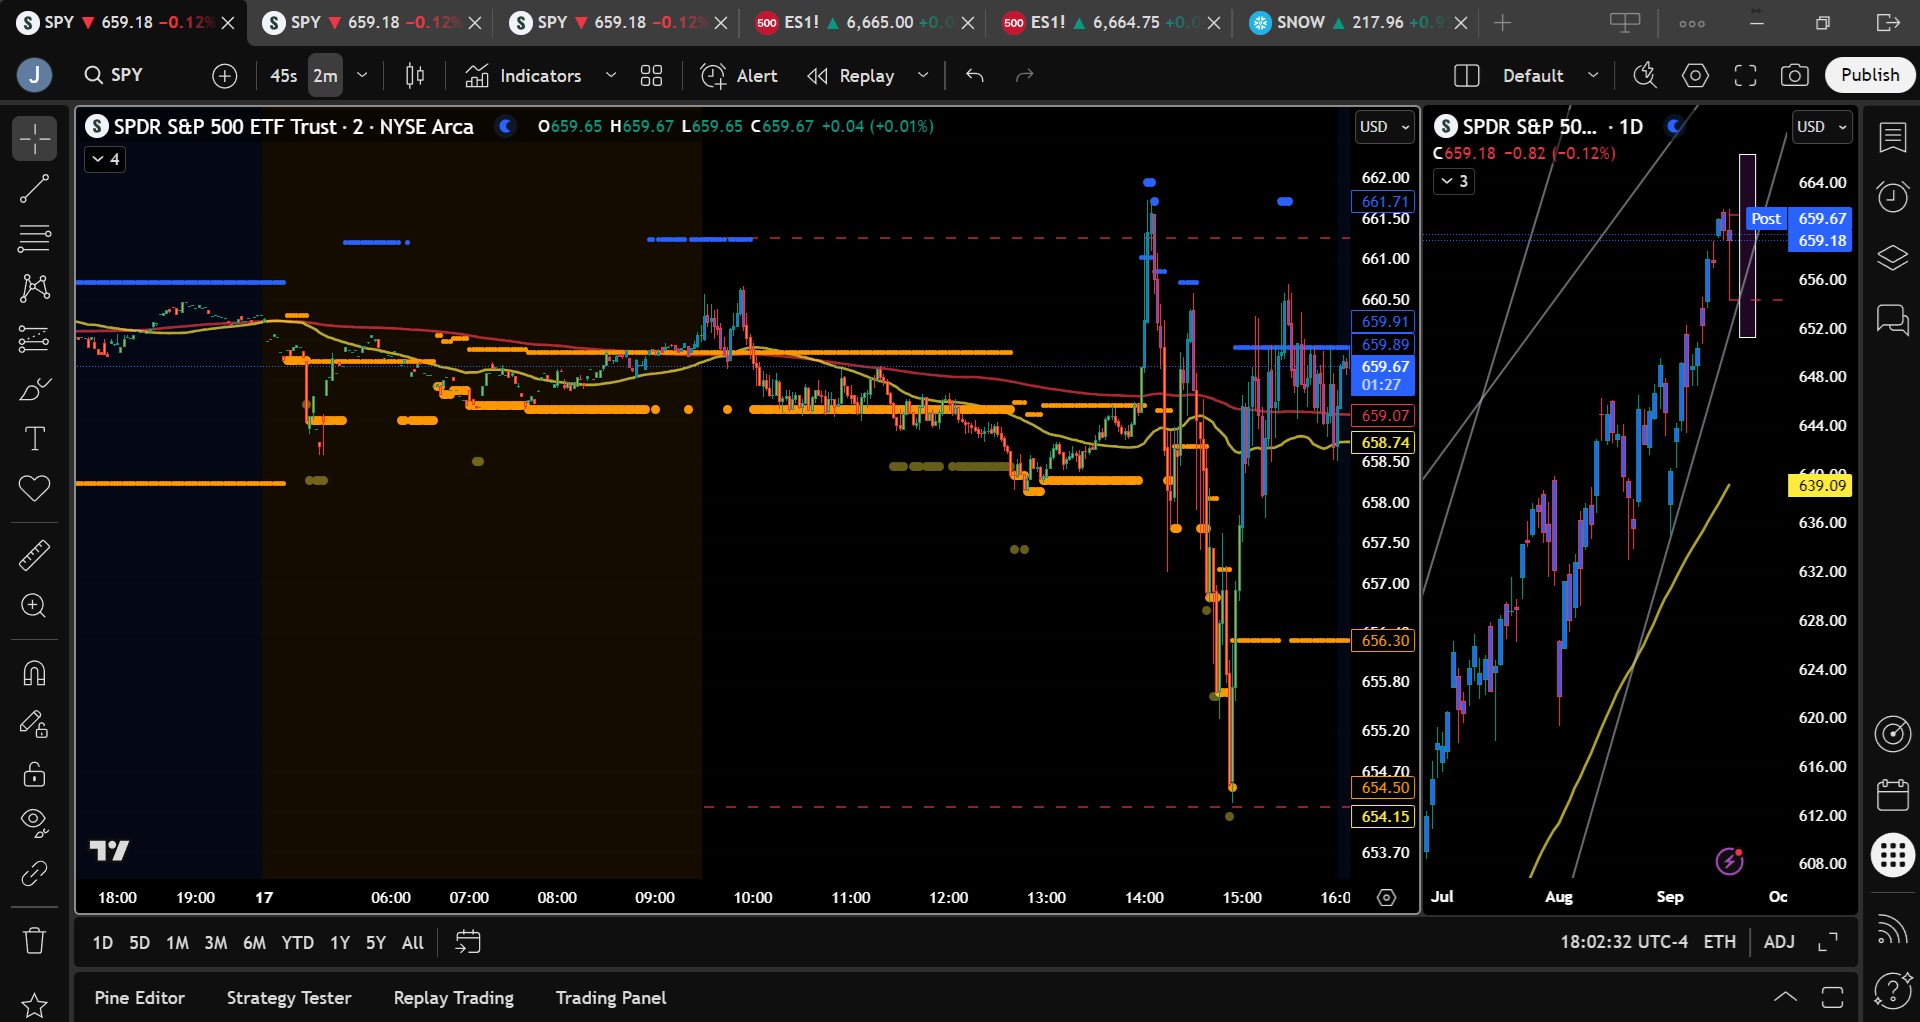Click the Publish button

1870,75
